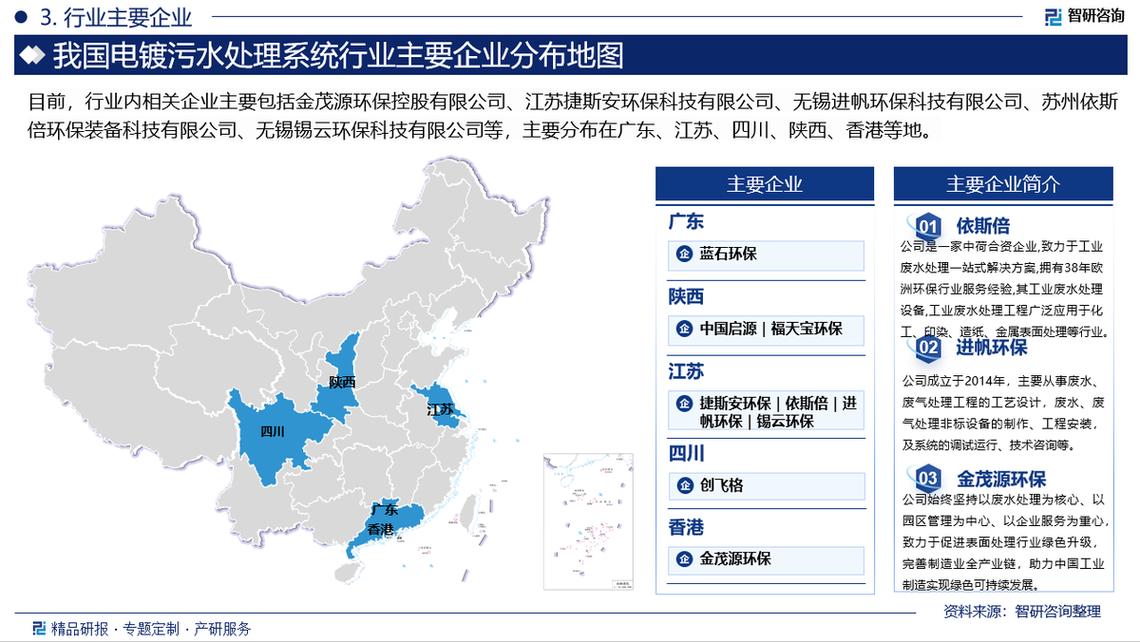1140x642 pixels.
Task: Click the enterprise icon beside 捷斯安环保
Action: coord(684,404)
